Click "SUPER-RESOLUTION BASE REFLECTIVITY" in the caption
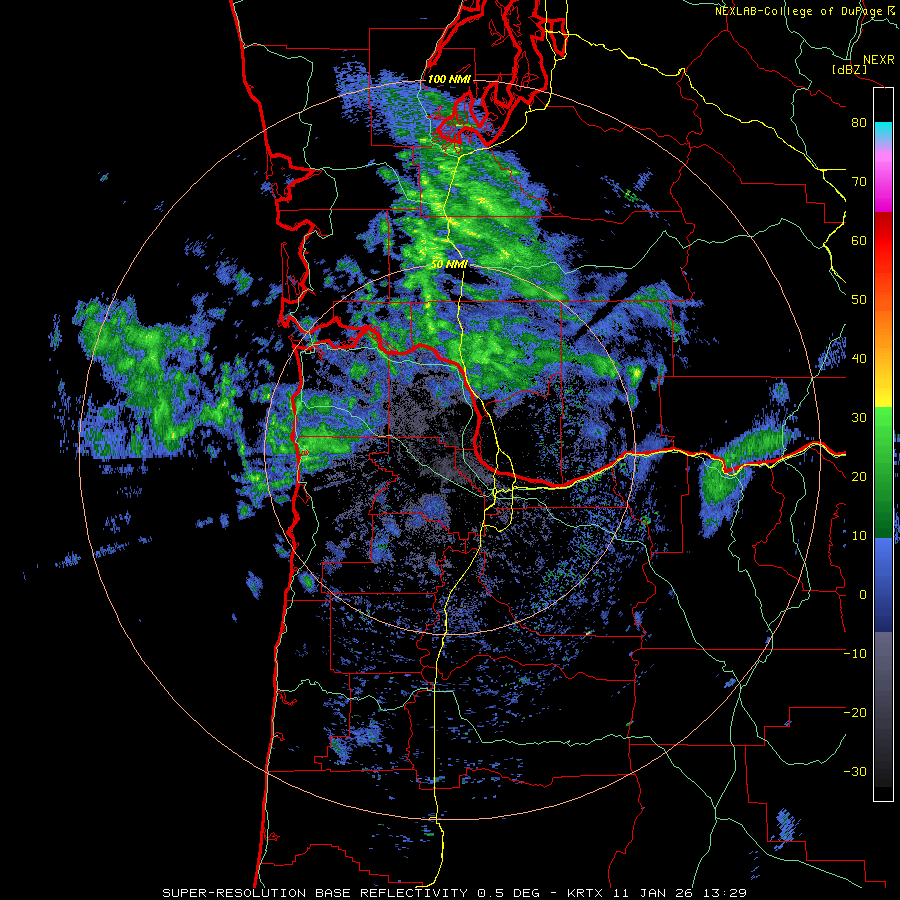900x900 pixels. 315,893
